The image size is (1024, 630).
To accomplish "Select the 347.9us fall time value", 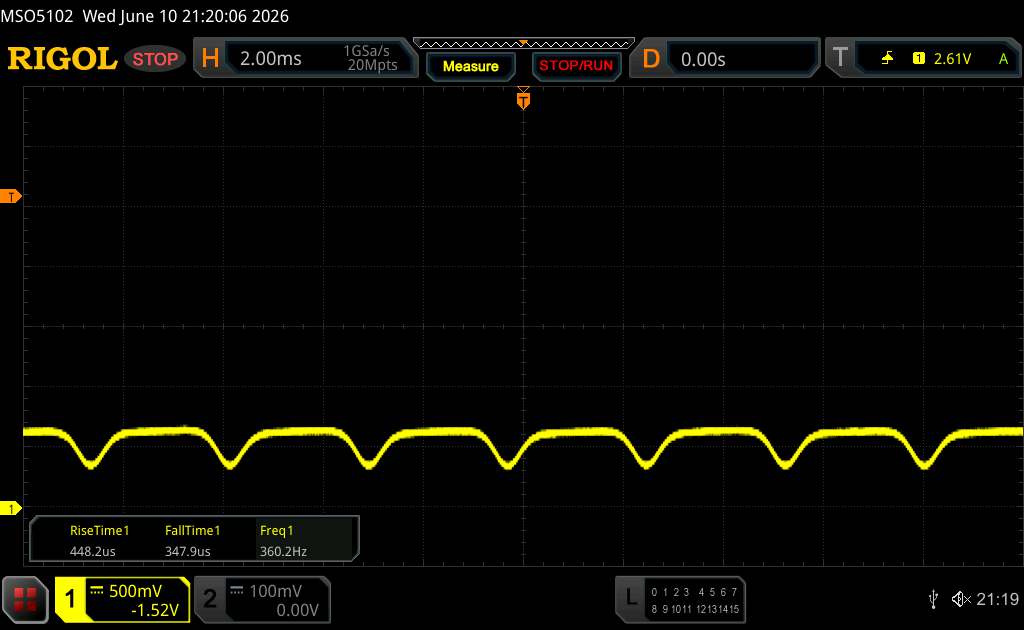I will pos(187,552).
